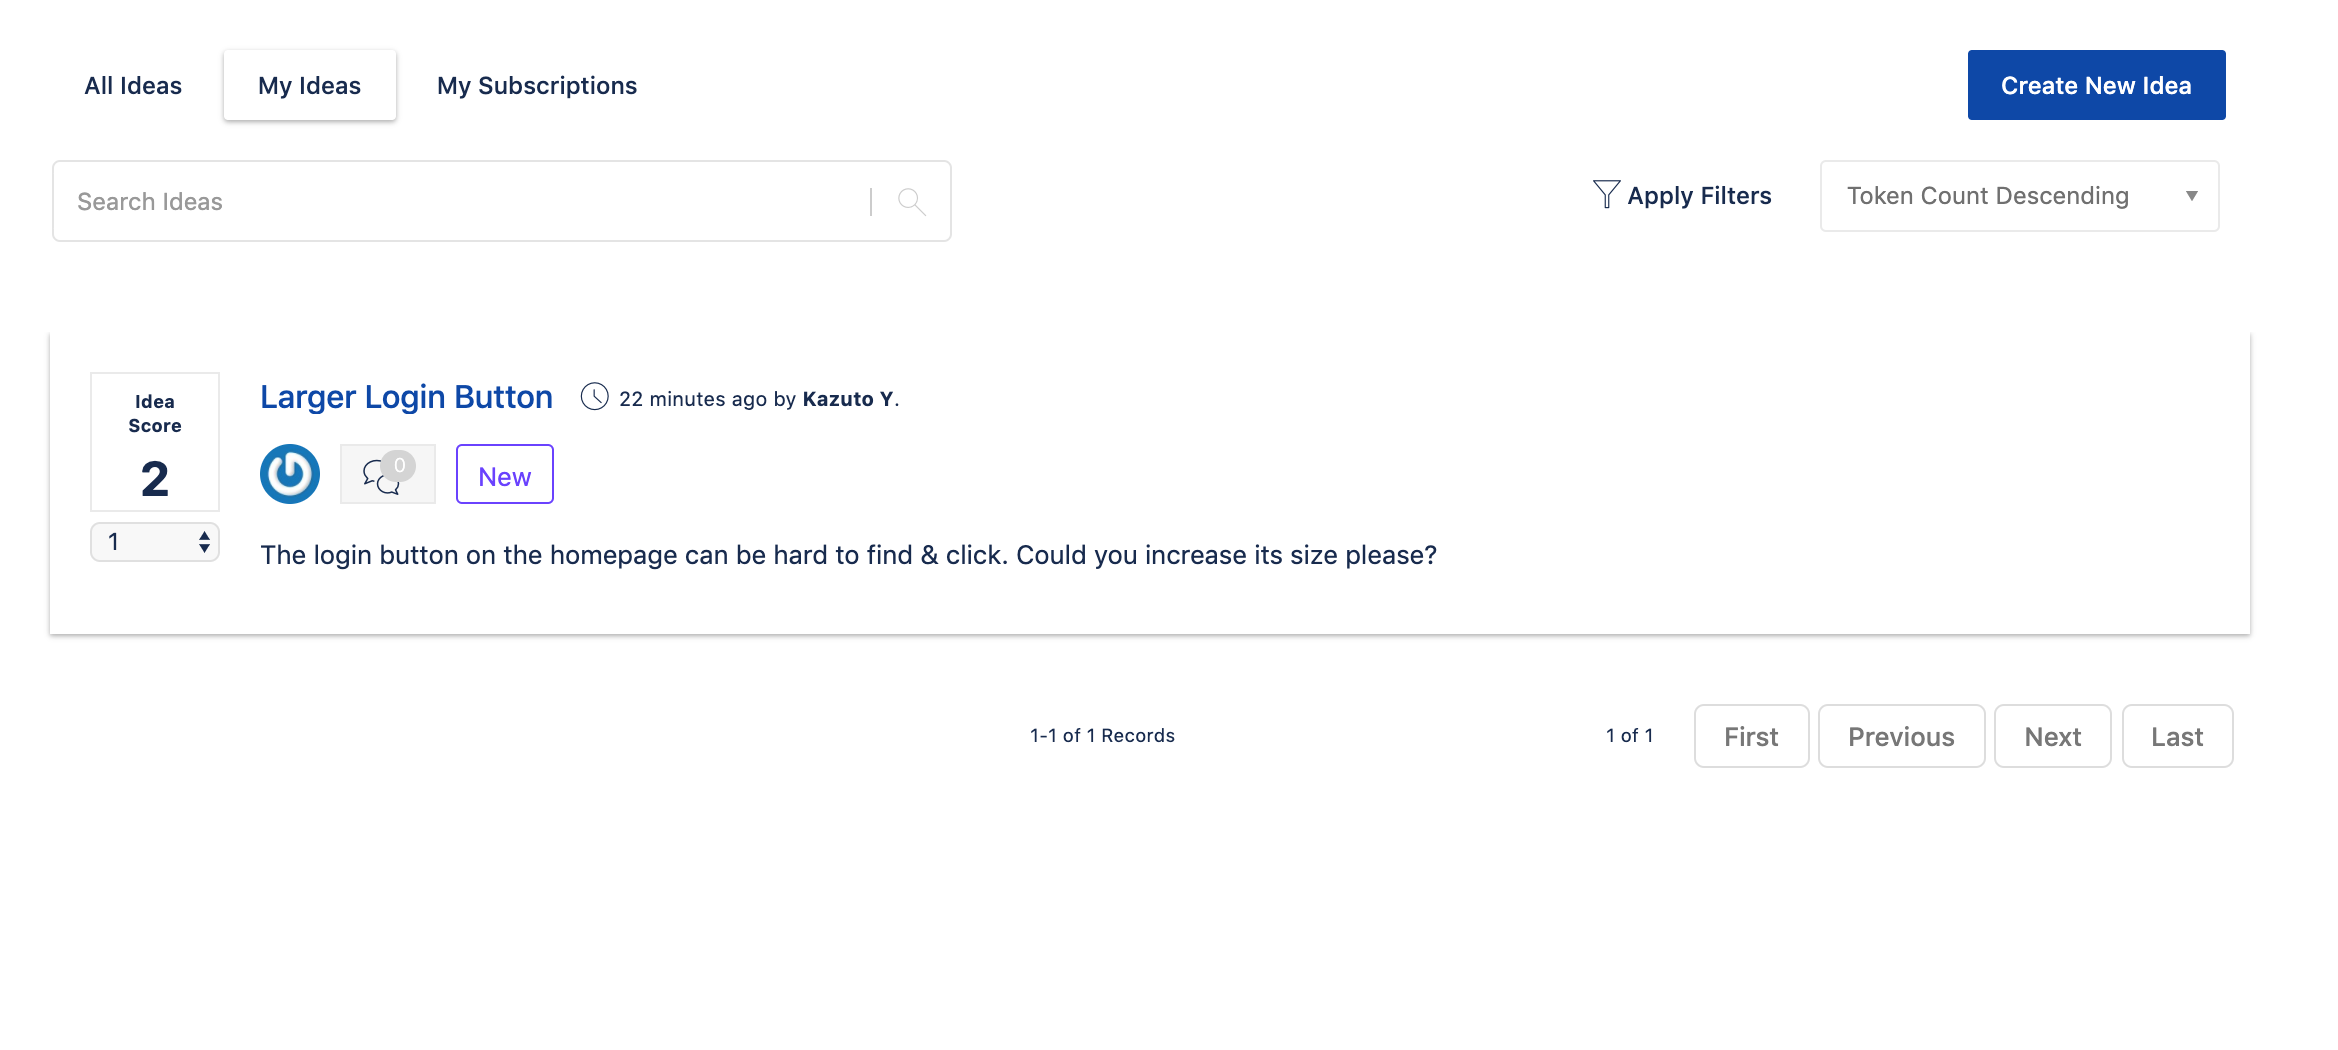This screenshot has height=1050, width=2338.
Task: Click the clock timestamp icon
Action: [595, 397]
